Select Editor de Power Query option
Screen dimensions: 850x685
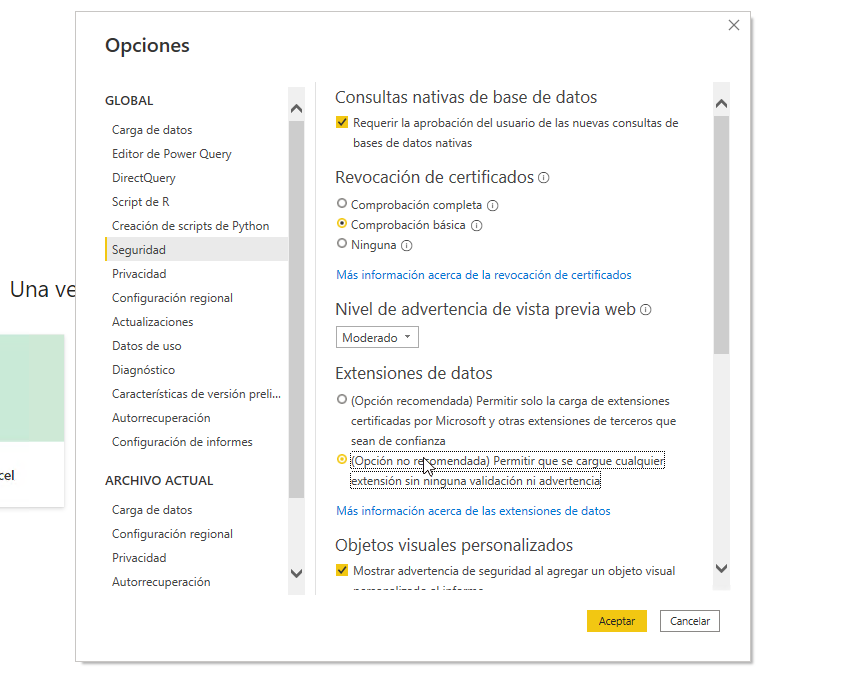click(x=171, y=154)
